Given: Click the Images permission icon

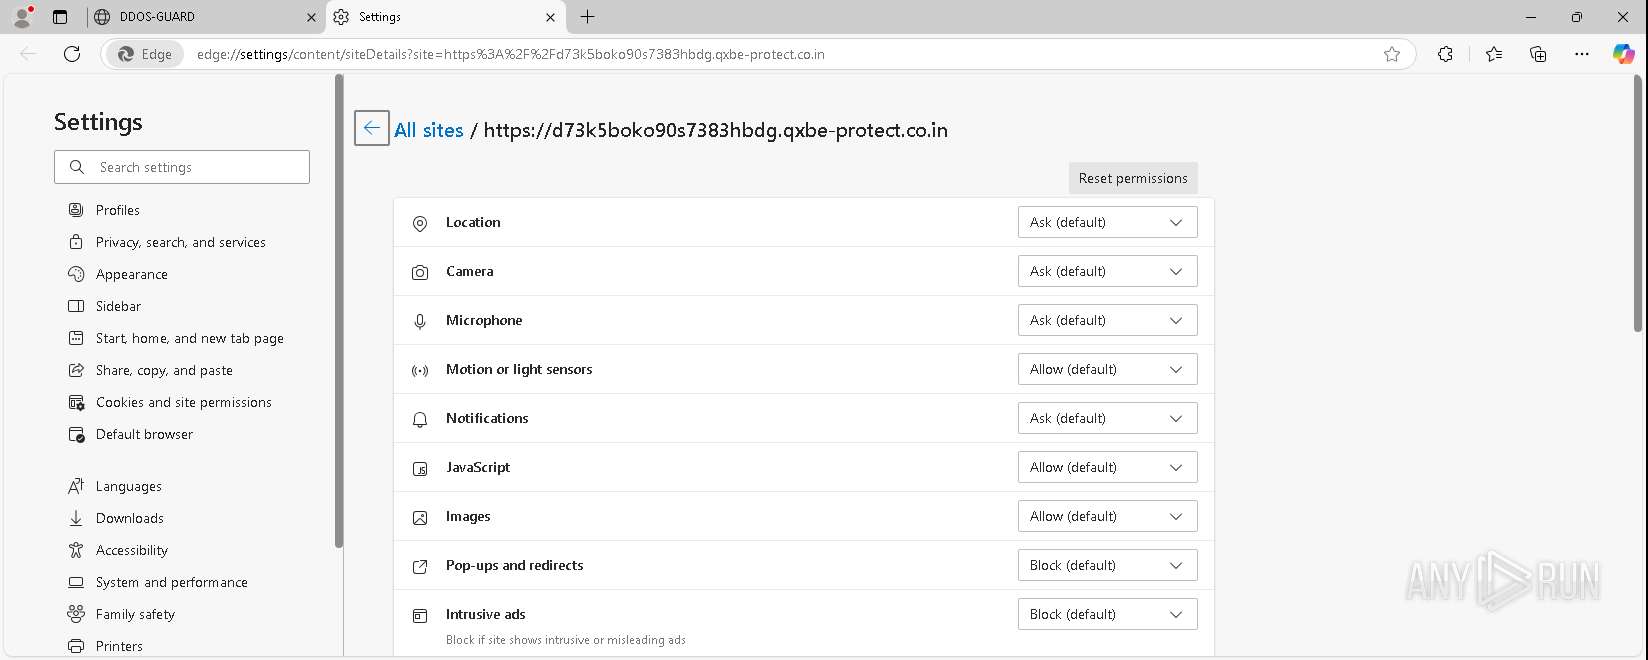Looking at the screenshot, I should [x=420, y=517].
